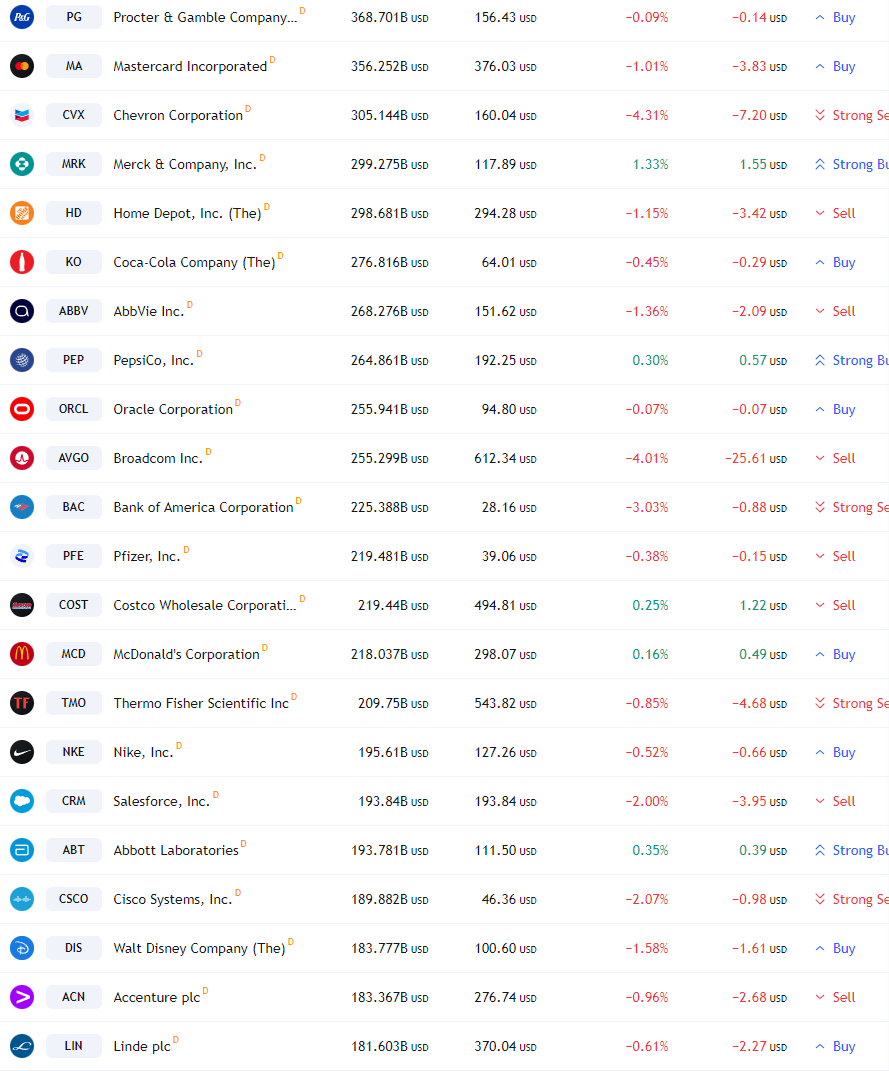Open Walt Disney Company (The) link

[x=199, y=948]
